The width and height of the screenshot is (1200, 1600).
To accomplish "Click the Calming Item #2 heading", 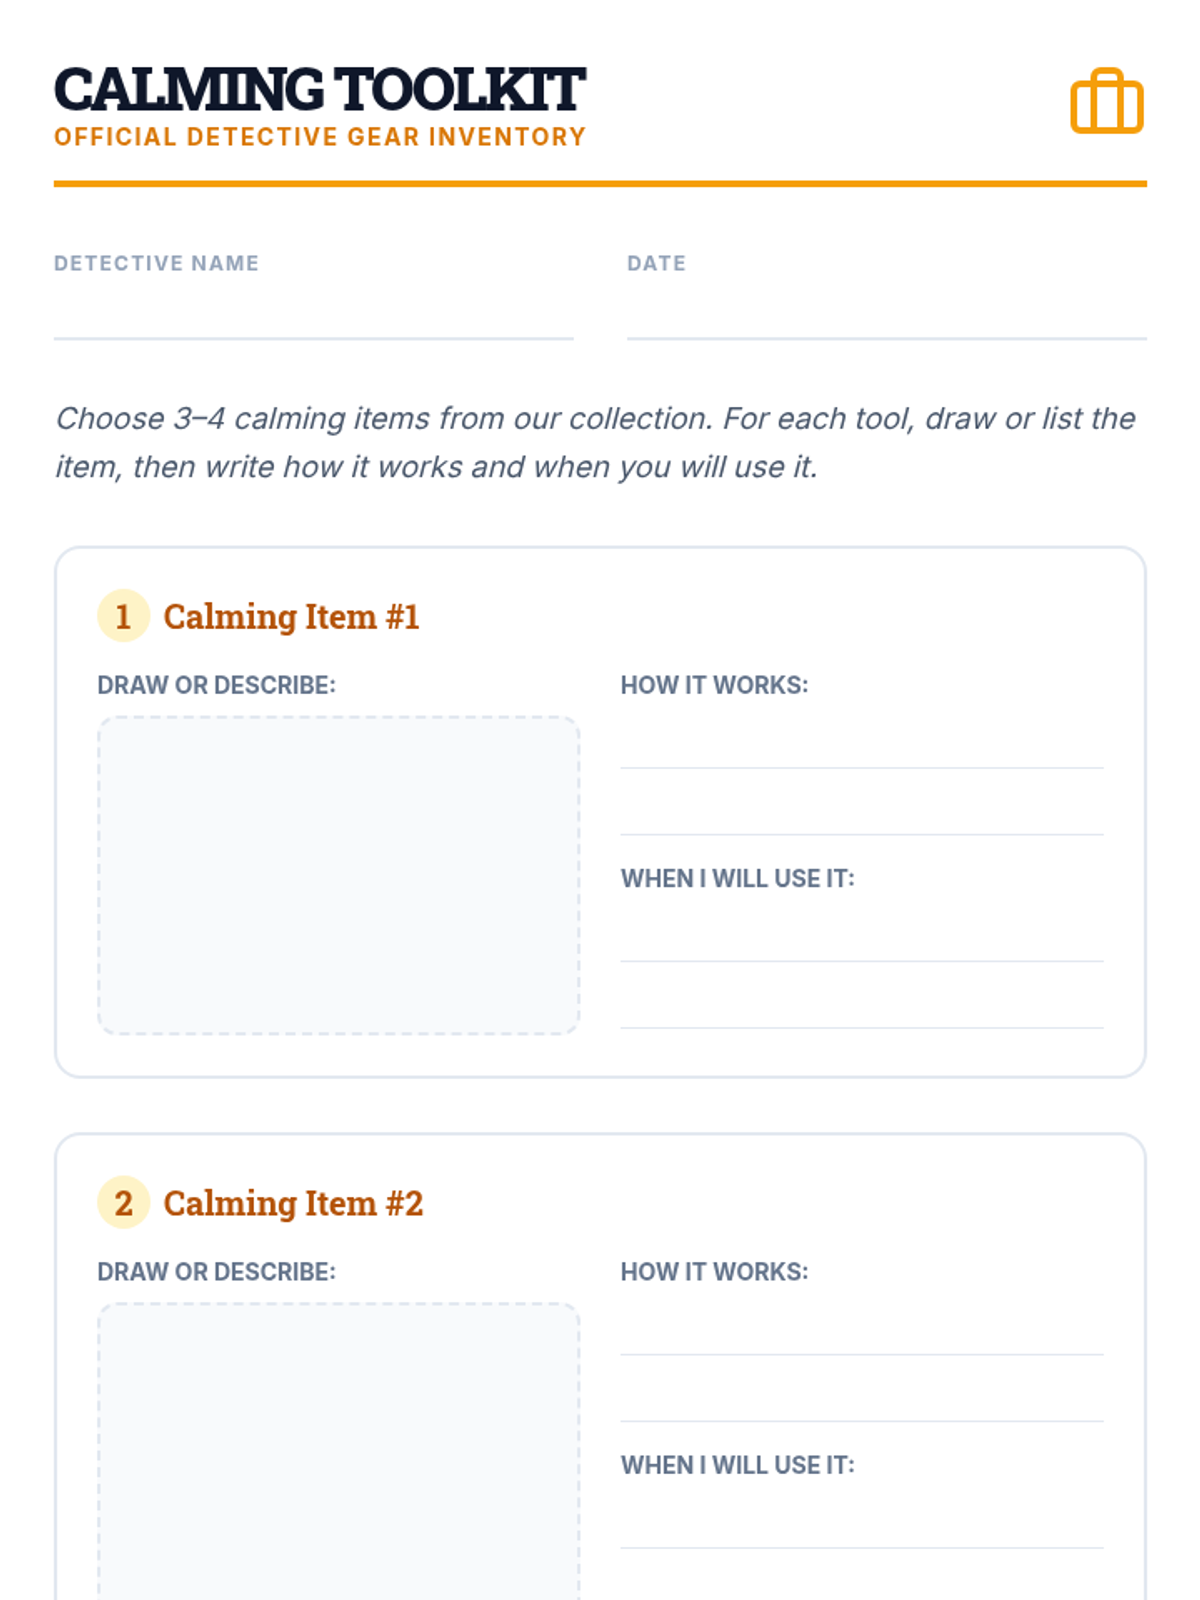I will point(293,1203).
